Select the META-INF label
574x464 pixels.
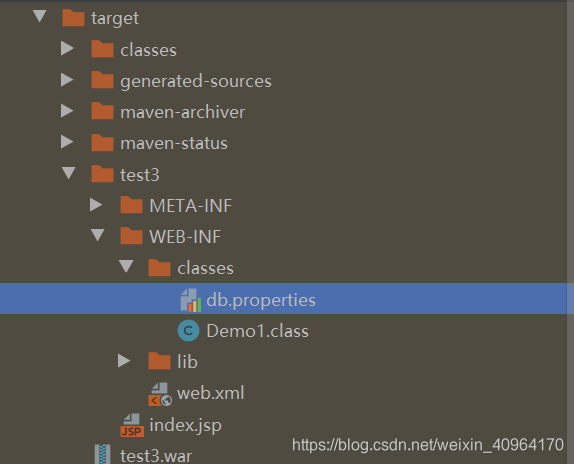(x=190, y=206)
